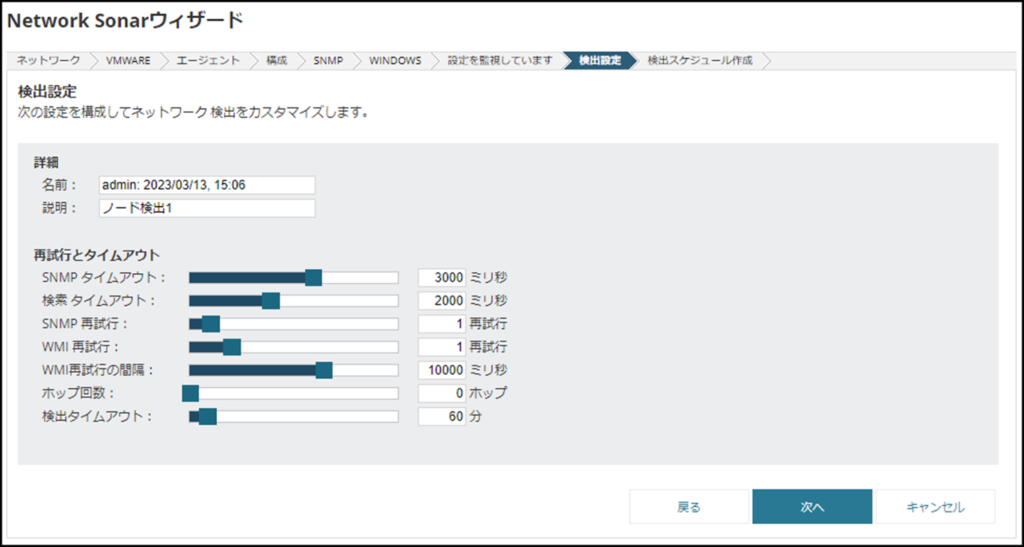This screenshot has width=1024, height=547.
Task: Click the 説明 field containing ノード検出1
Action: click(207, 208)
